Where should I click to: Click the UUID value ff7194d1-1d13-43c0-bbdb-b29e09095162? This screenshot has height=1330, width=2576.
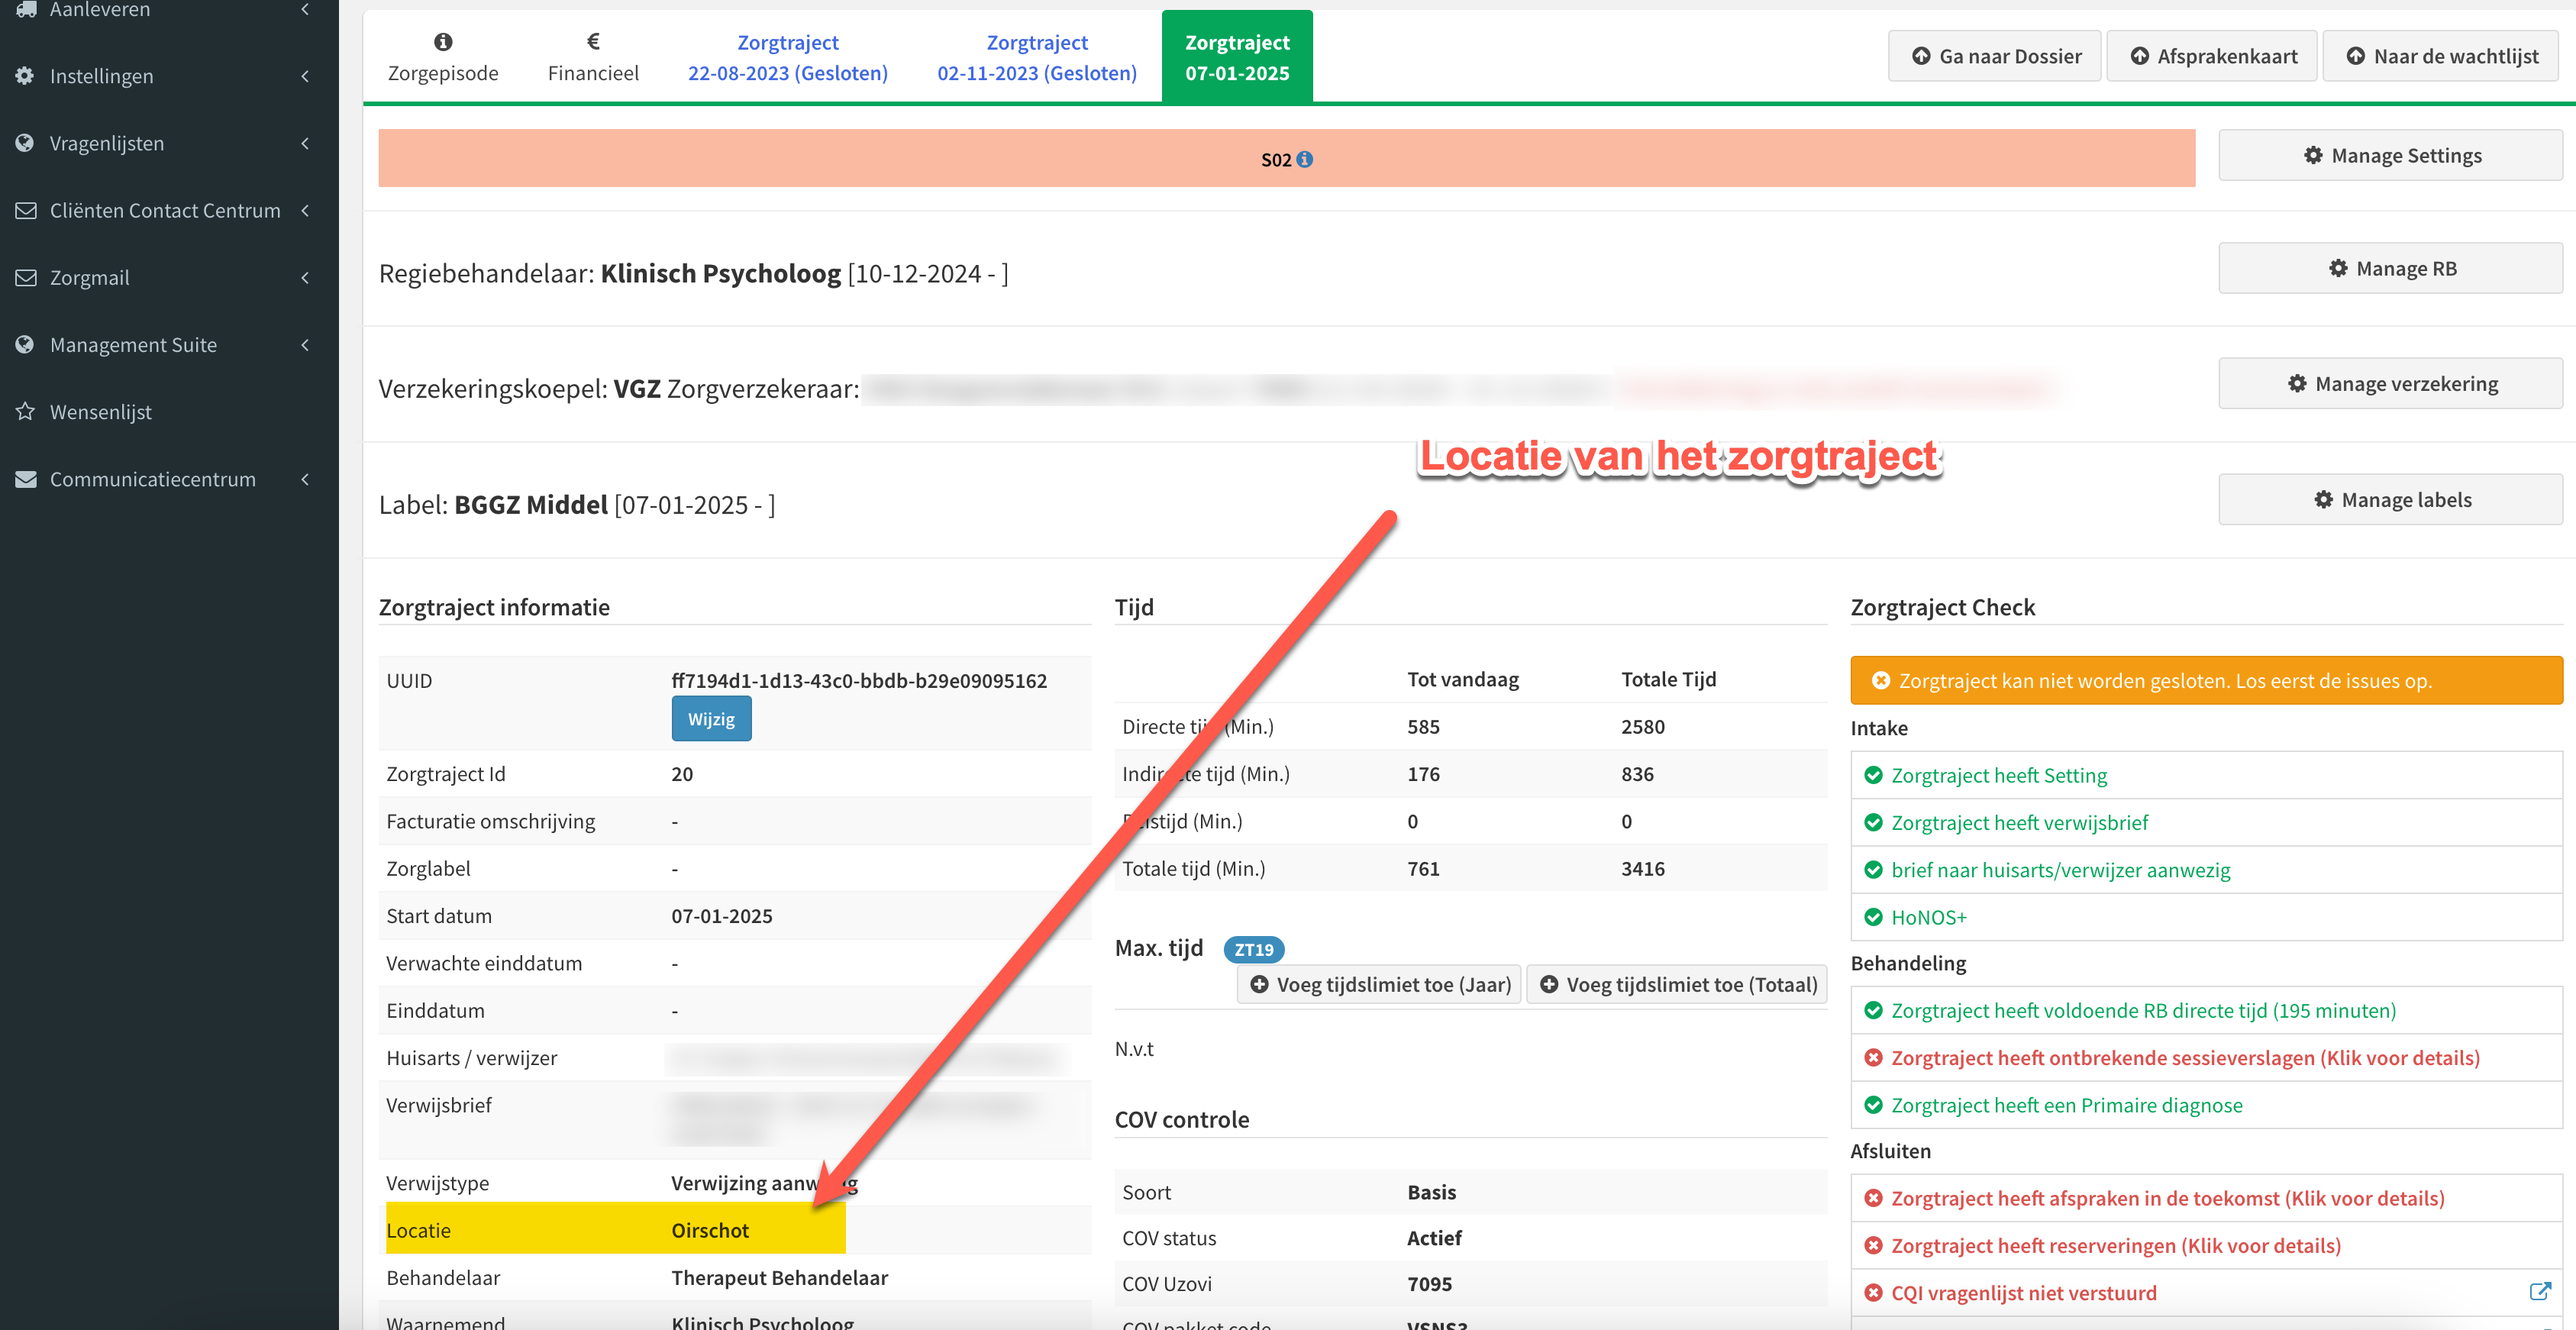pyautogui.click(x=859, y=680)
